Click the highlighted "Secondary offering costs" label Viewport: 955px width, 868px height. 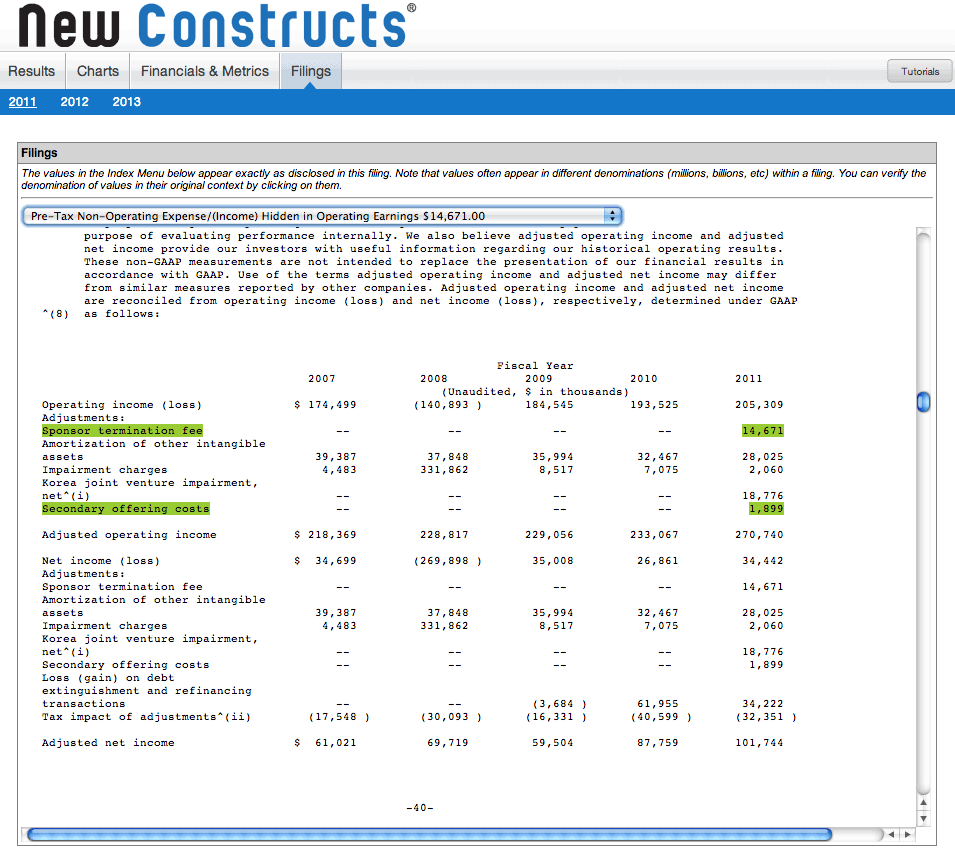click(x=125, y=509)
